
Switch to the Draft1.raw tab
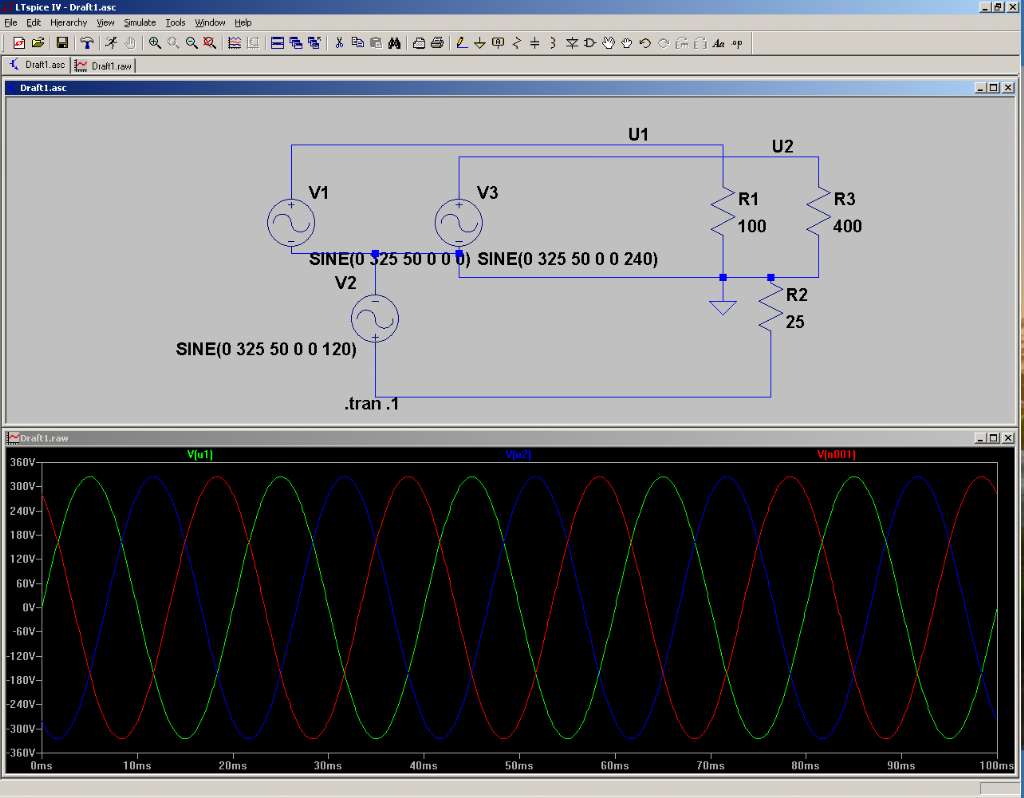point(105,66)
